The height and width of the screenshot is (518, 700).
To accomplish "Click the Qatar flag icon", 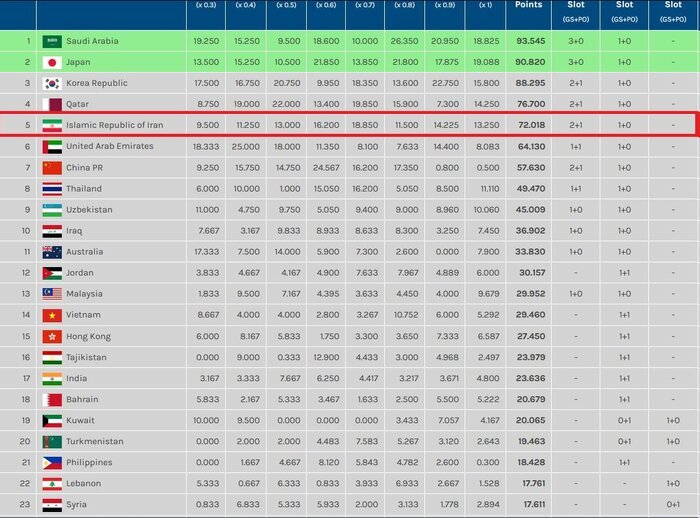I will pyautogui.click(x=52, y=104).
